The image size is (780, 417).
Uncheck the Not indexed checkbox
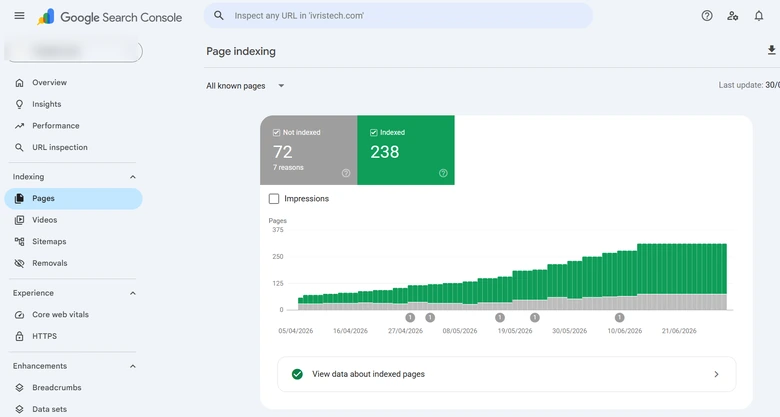pos(276,132)
